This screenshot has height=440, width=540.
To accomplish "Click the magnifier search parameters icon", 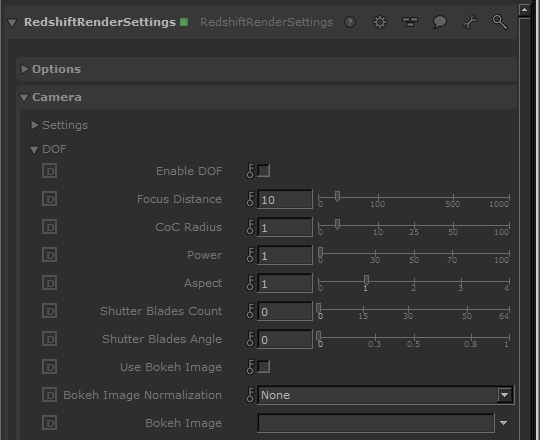I will pyautogui.click(x=499, y=22).
